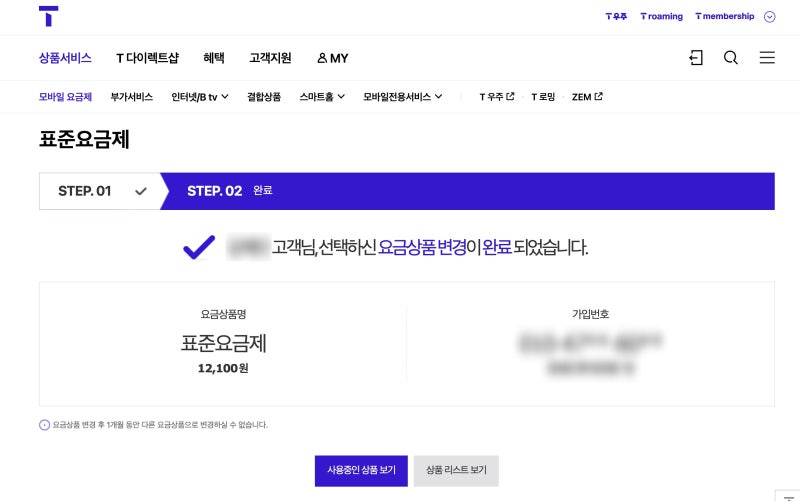The width and height of the screenshot is (800, 501).
Task: Select the T 다이렉트샵 main menu
Action: point(147,58)
